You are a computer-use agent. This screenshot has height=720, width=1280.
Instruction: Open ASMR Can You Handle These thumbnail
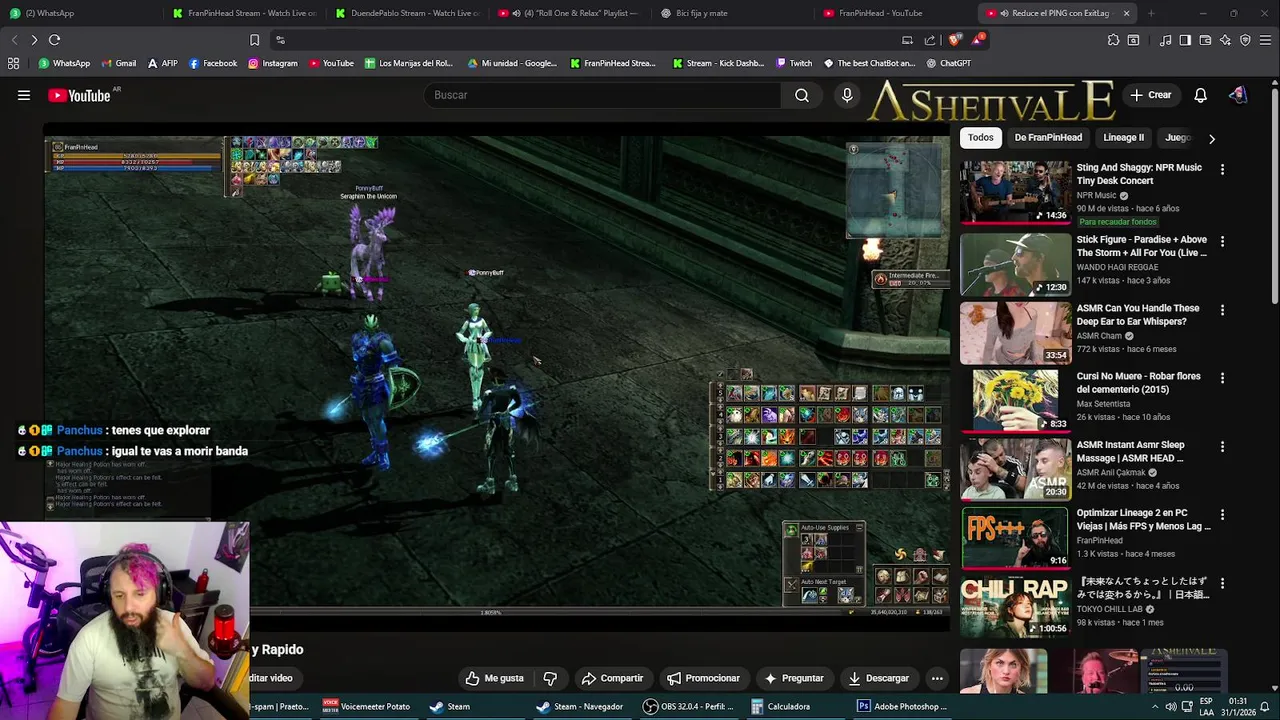[1014, 333]
